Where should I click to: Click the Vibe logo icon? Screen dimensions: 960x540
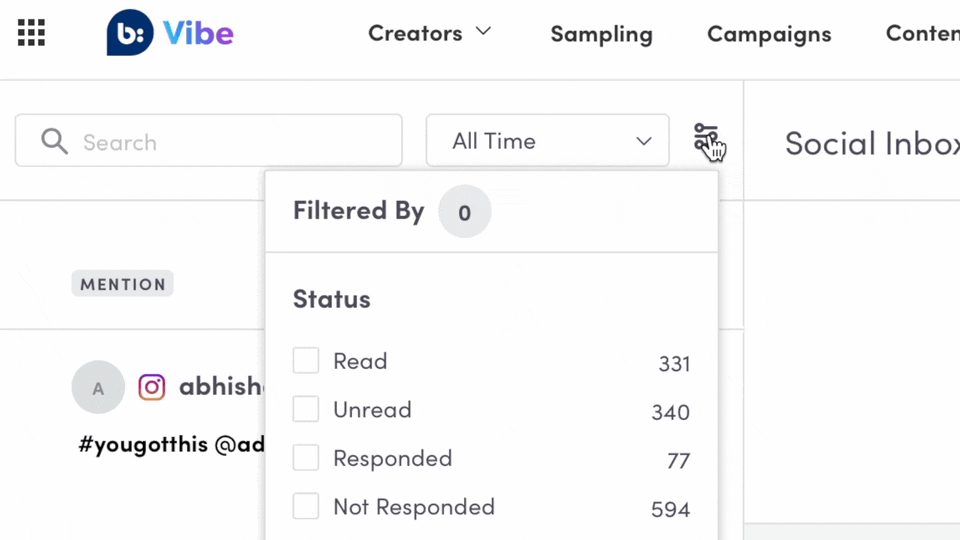pyautogui.click(x=130, y=33)
